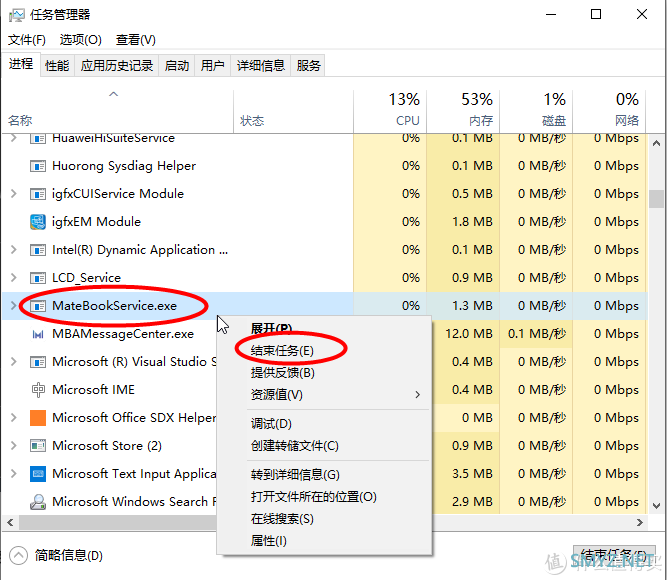Screen dimensions: 667x580
Task: Click the Task Manager title bar icon
Action: pyautogui.click(x=17, y=15)
